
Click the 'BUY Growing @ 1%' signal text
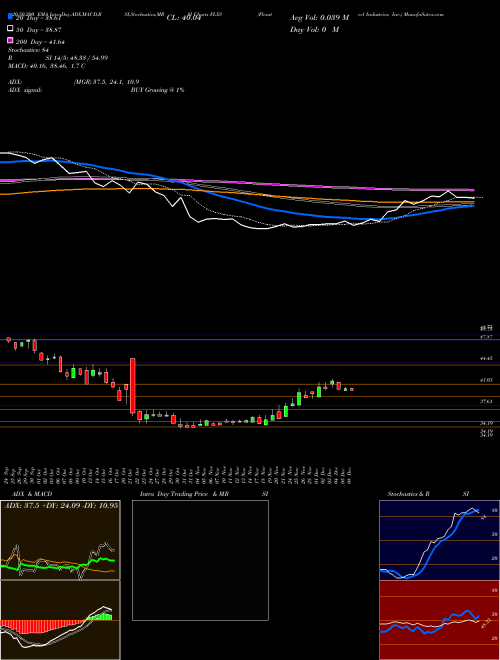(x=157, y=90)
